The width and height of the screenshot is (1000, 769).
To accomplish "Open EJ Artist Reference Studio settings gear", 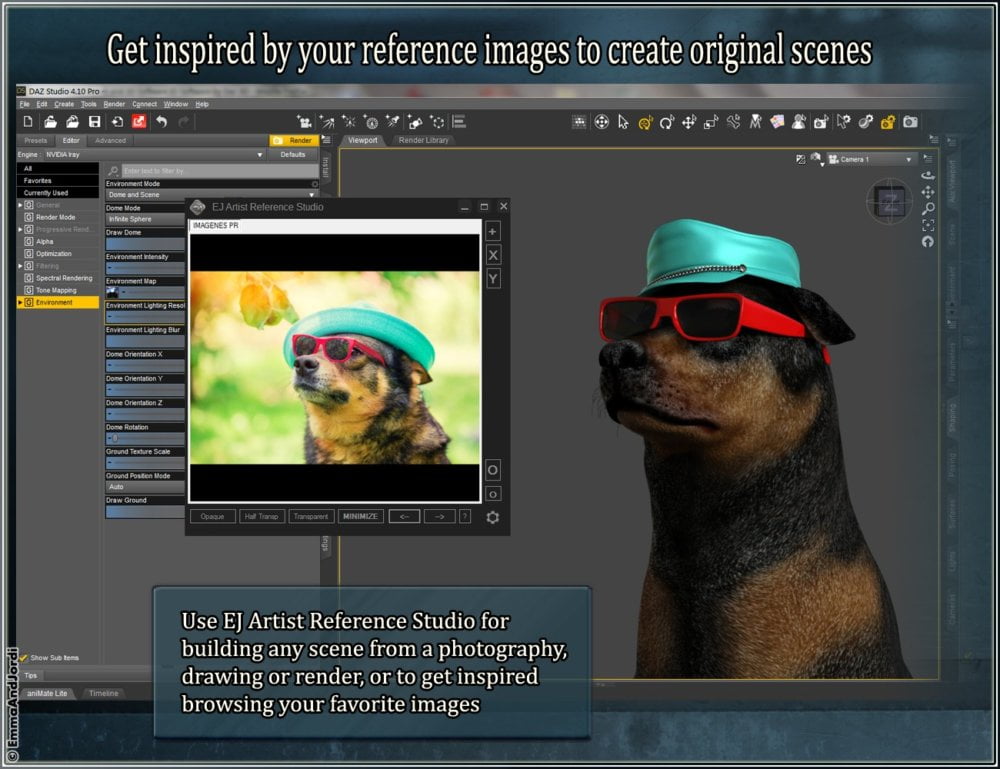I will pos(492,517).
